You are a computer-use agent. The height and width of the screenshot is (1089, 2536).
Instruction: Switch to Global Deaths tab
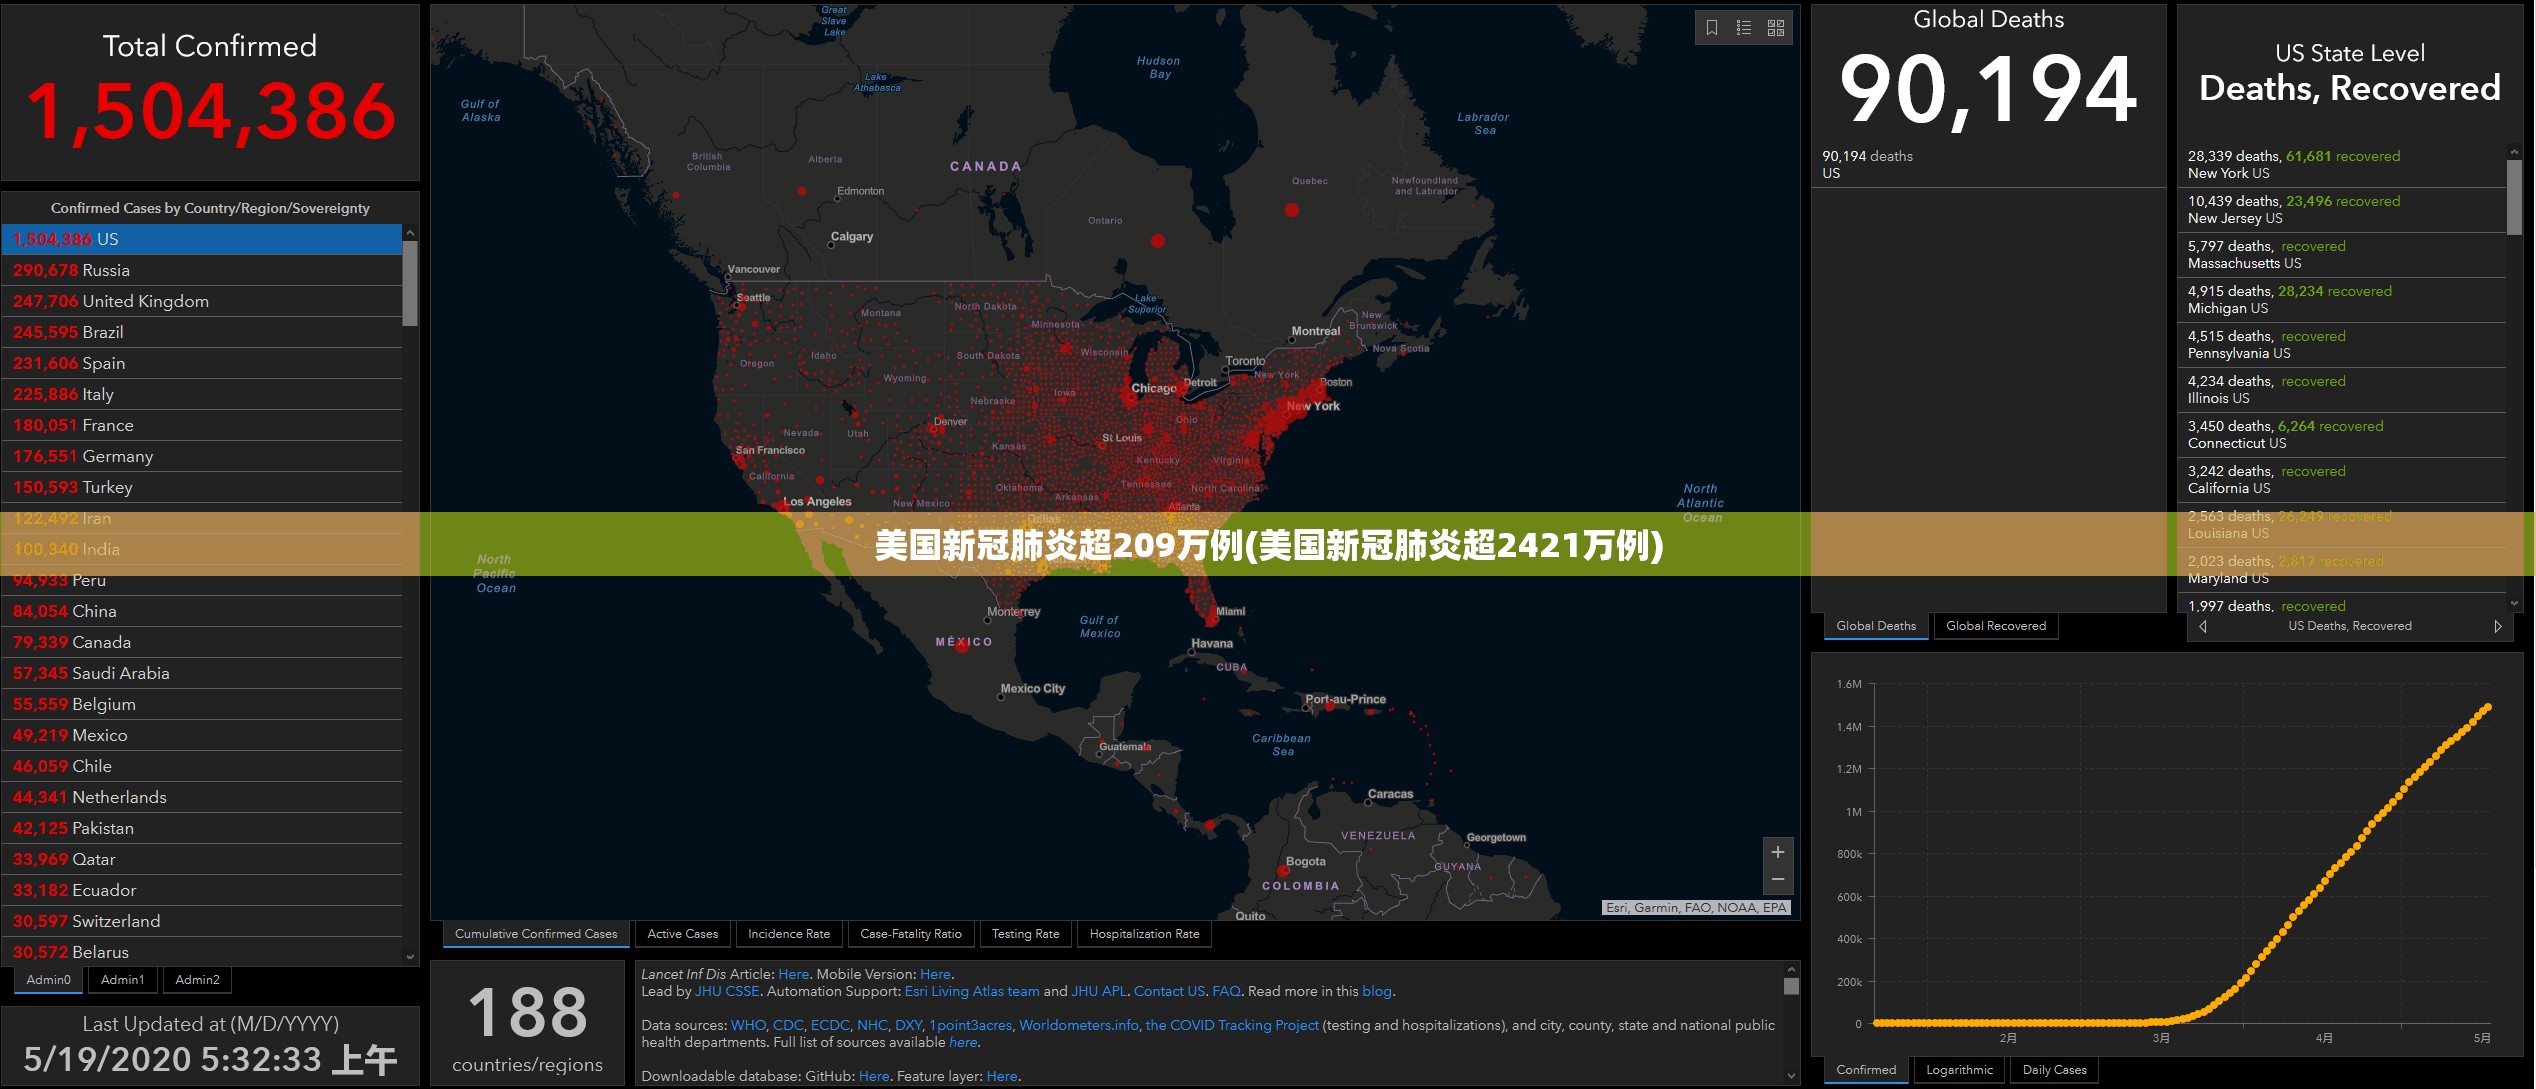pyautogui.click(x=1876, y=626)
